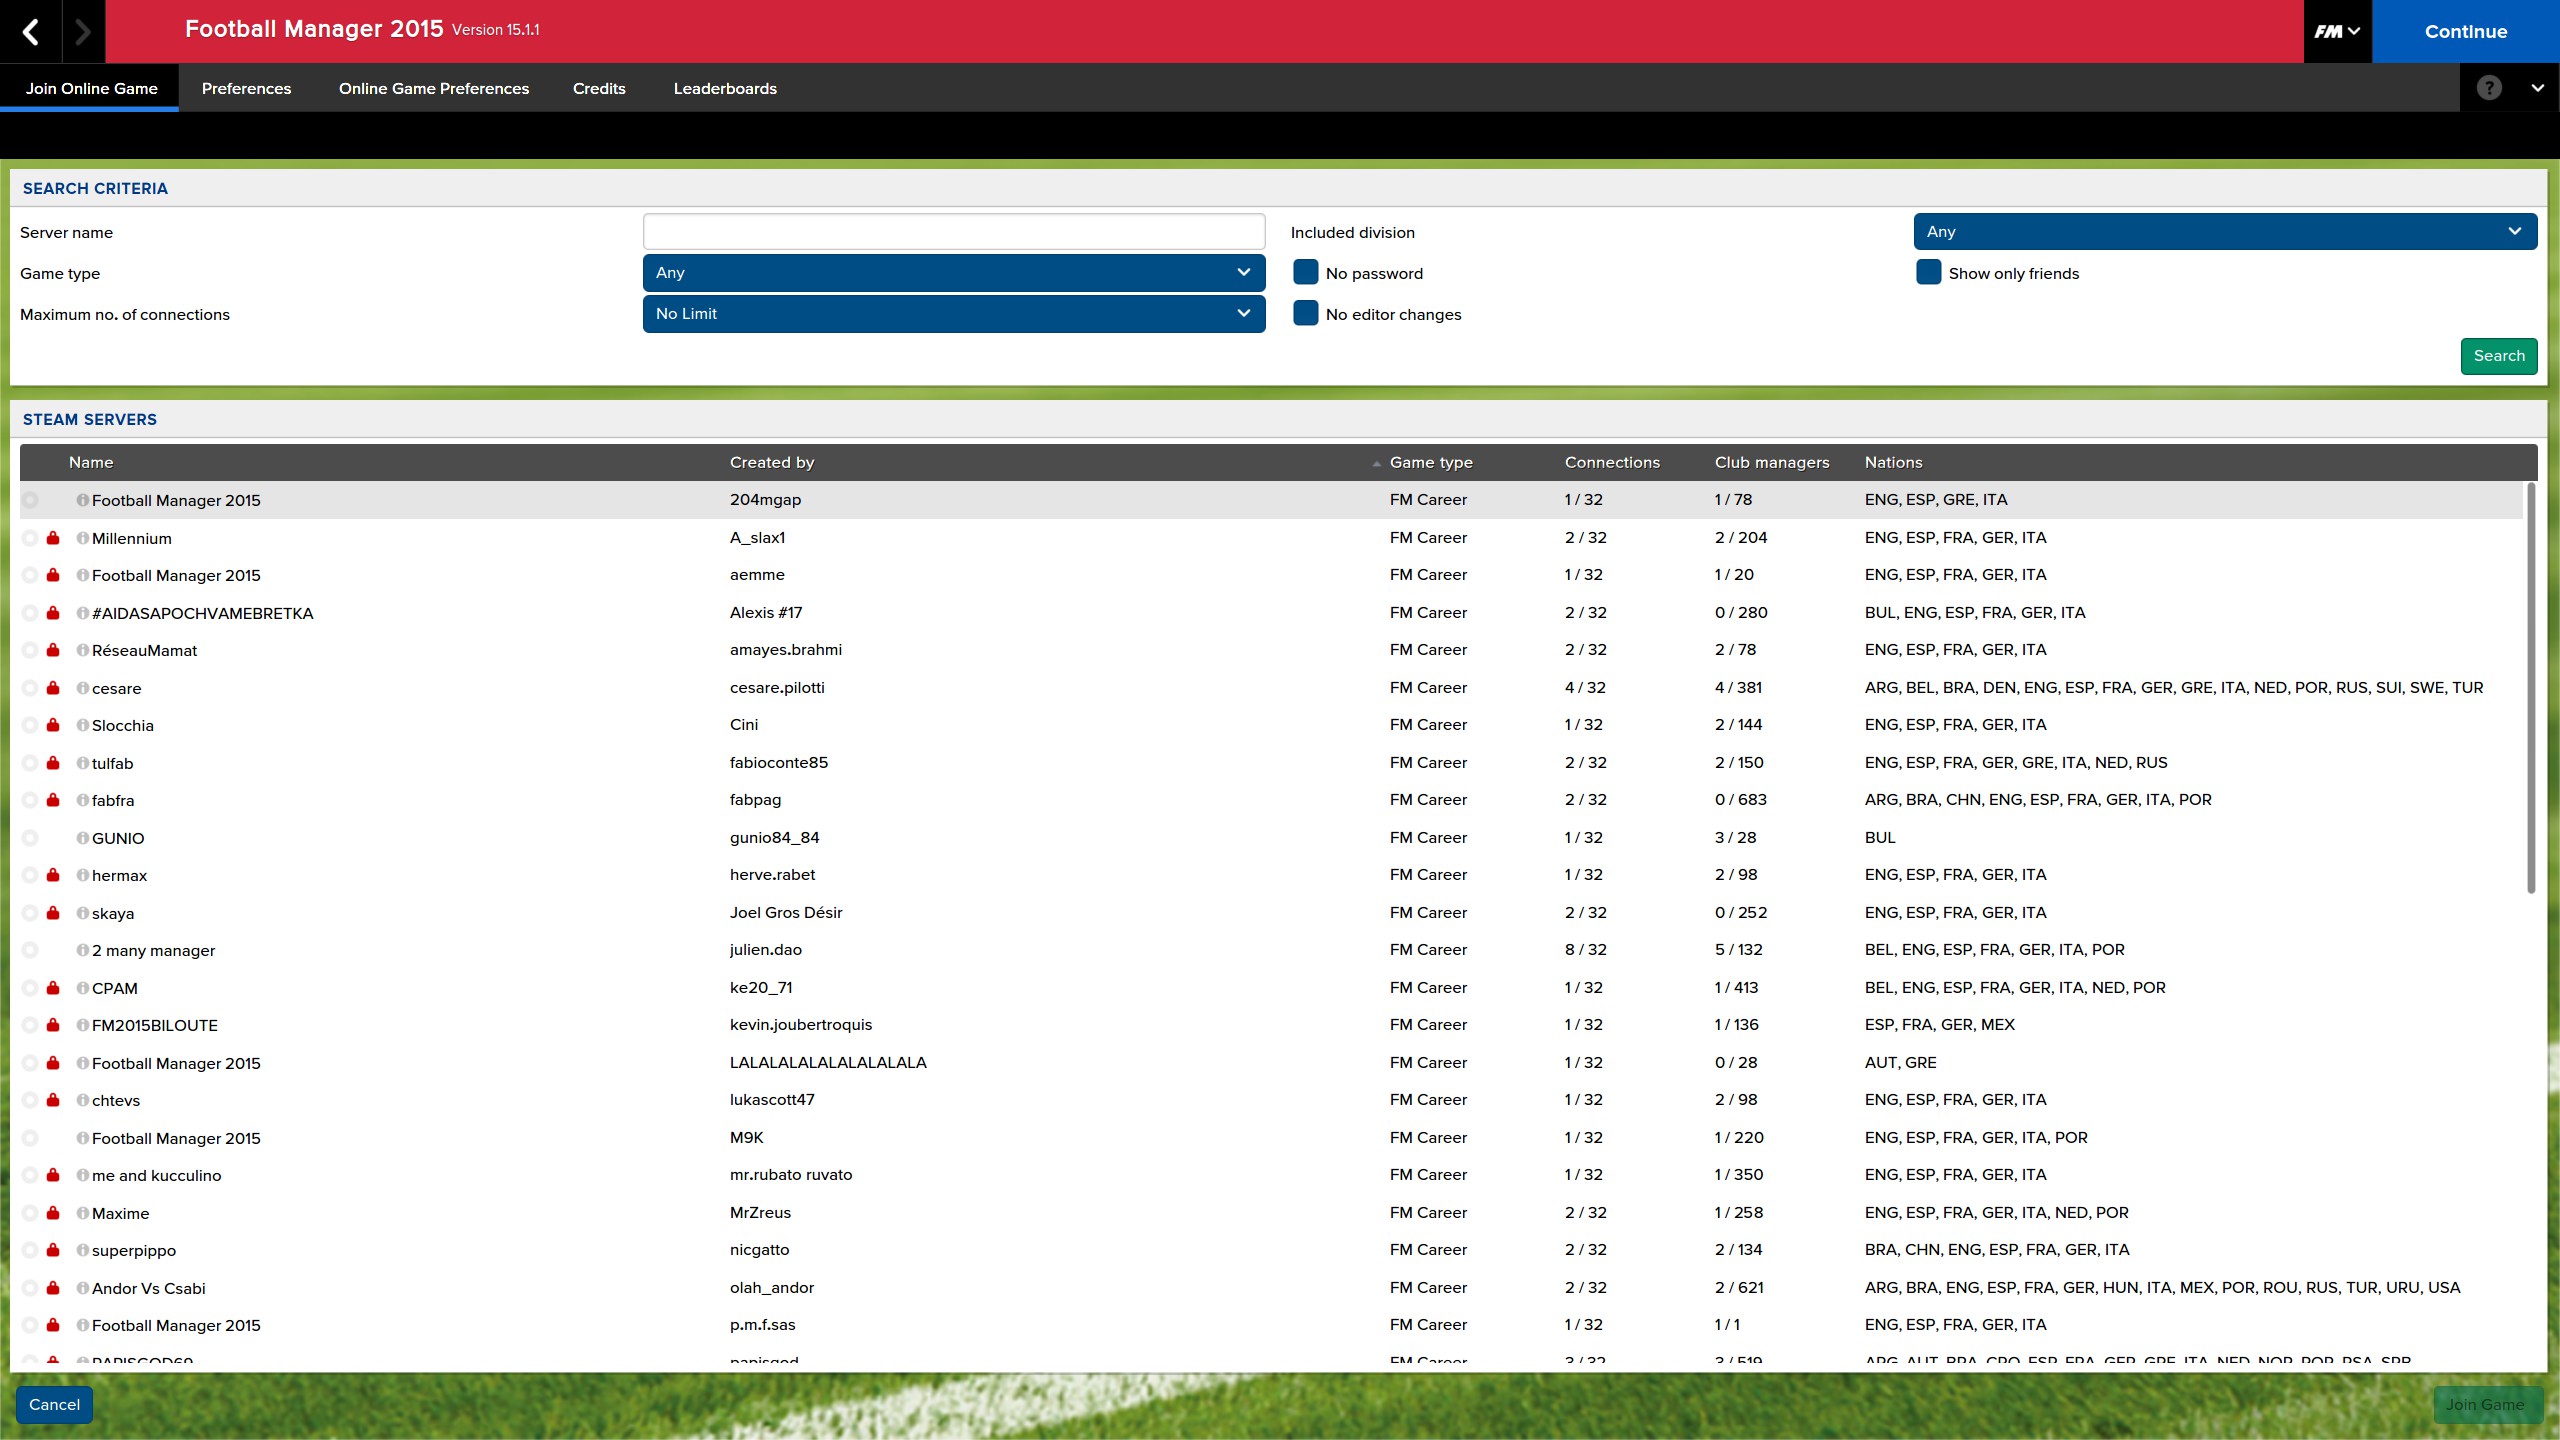The height and width of the screenshot is (1440, 2560).
Task: Open info icon for Slocchia server
Action: point(83,725)
